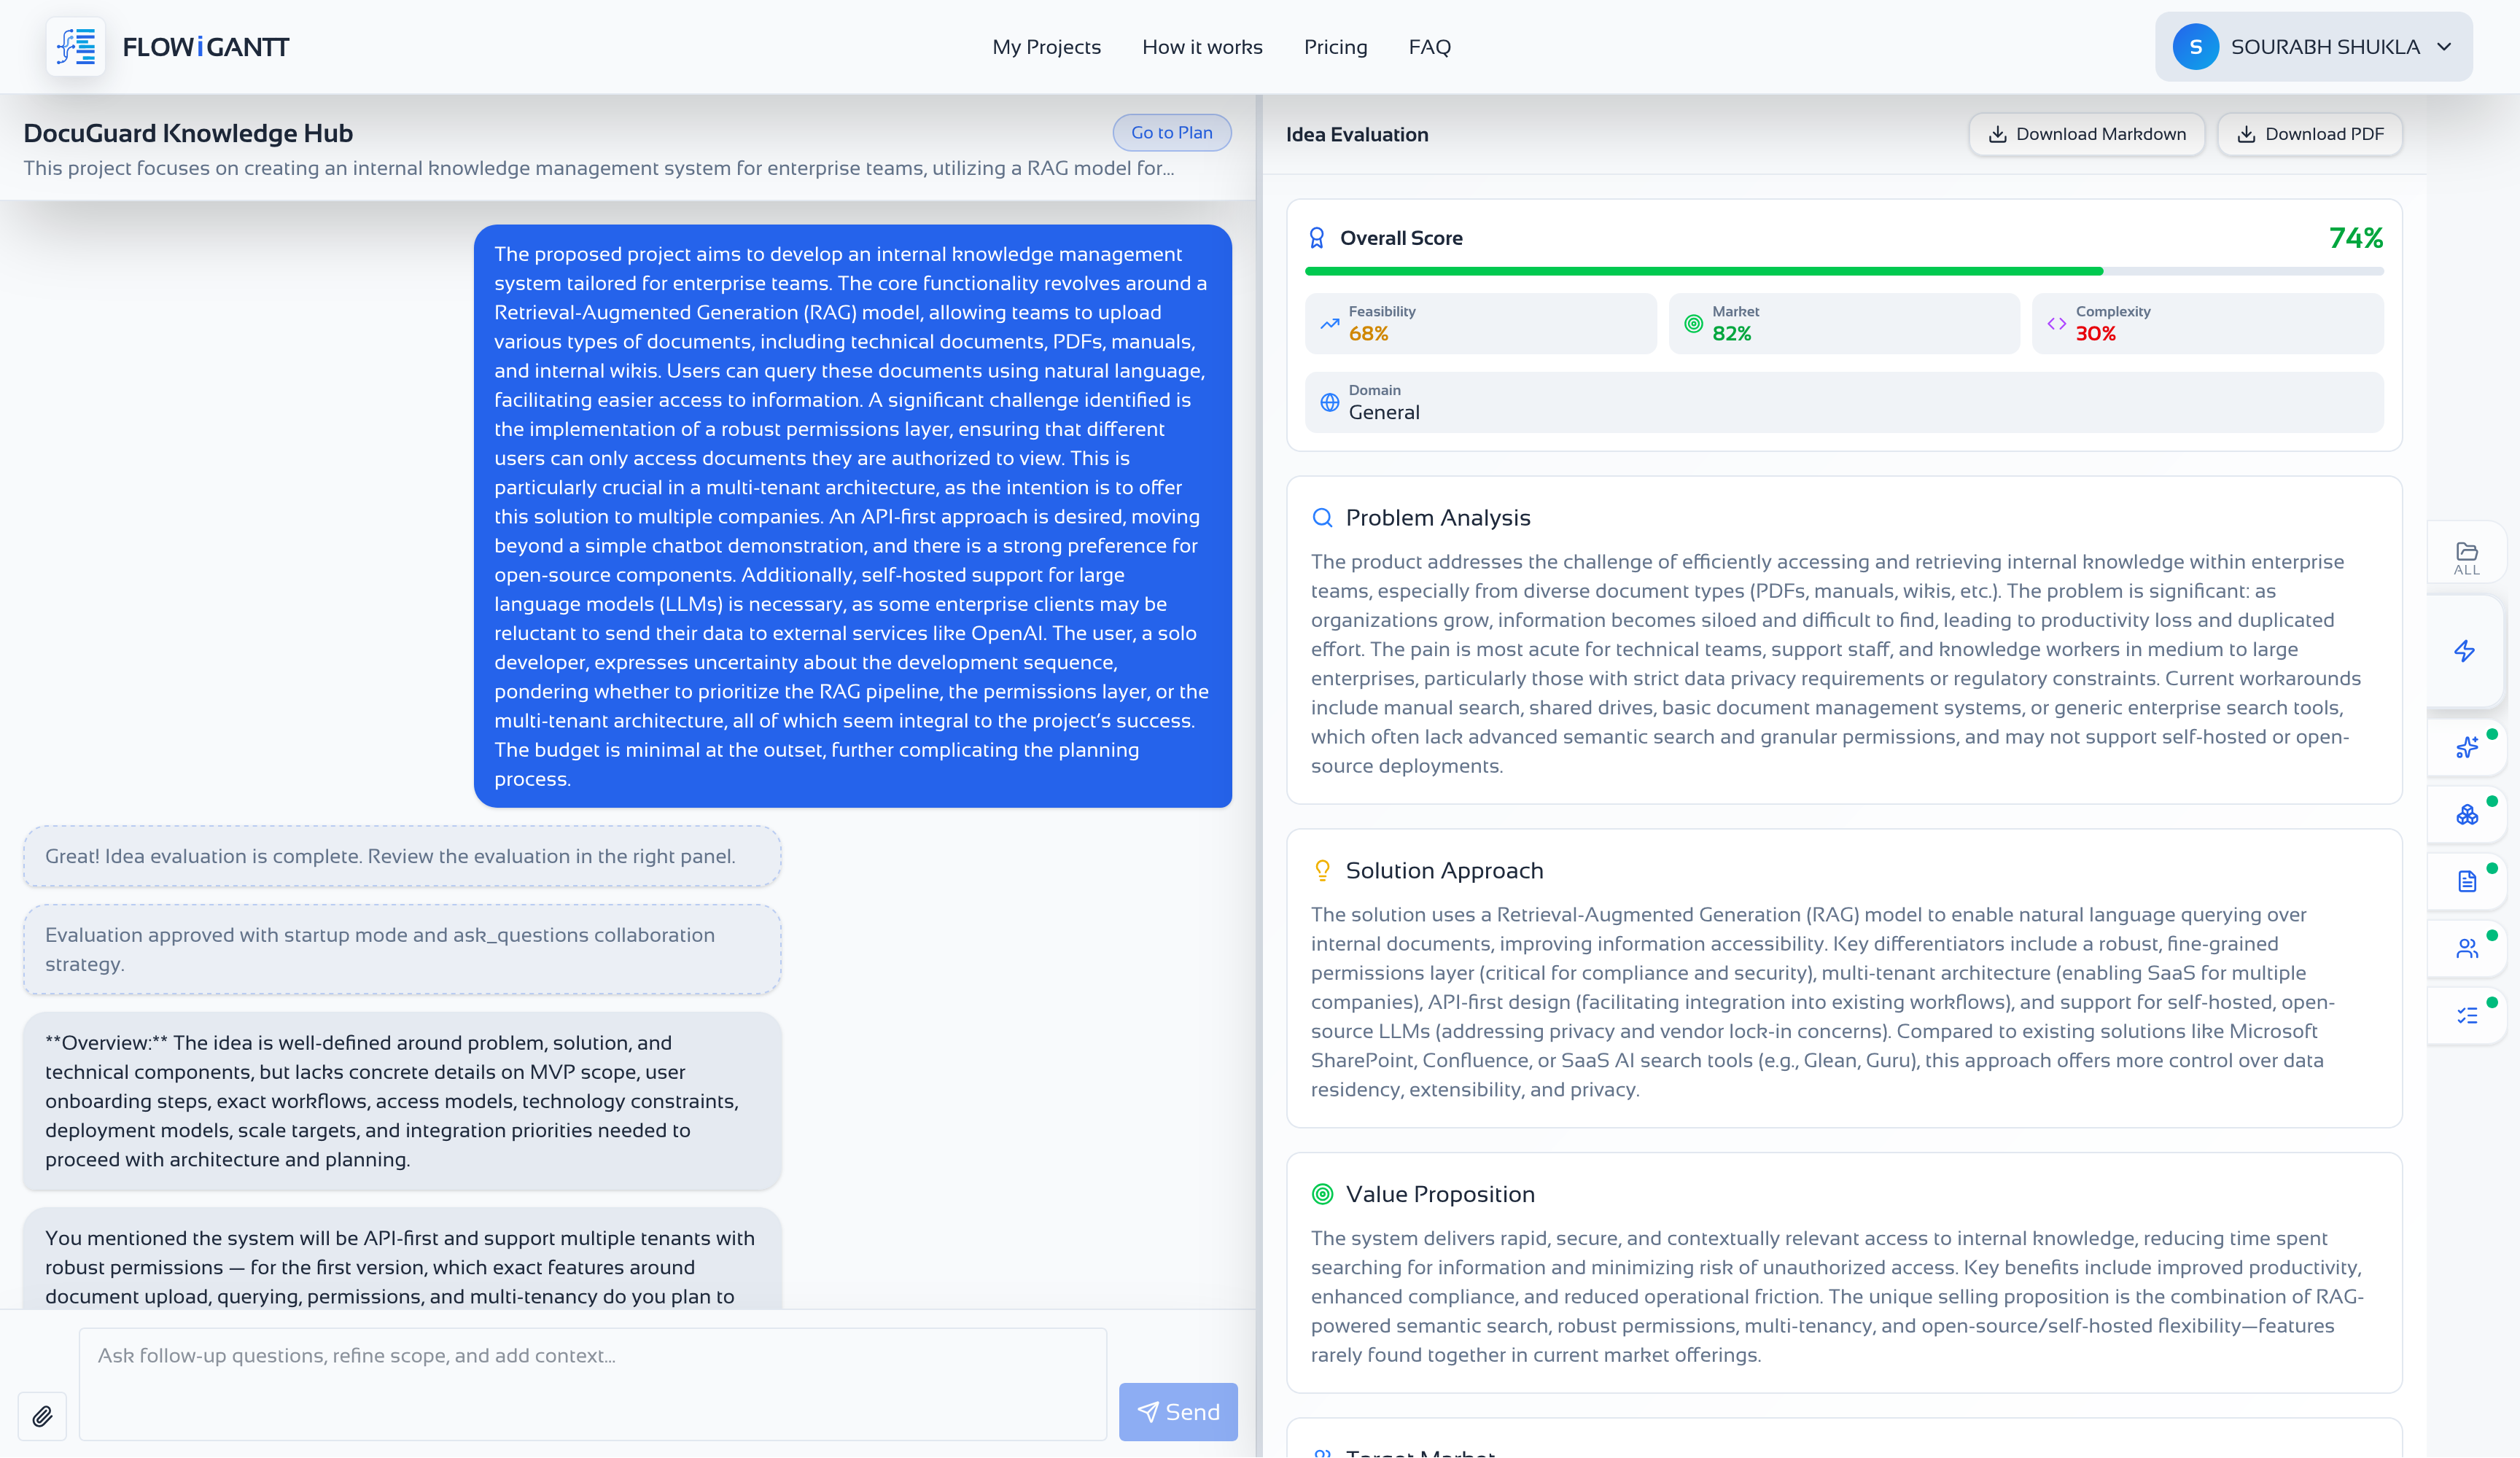Open the Pricing page
This screenshot has width=2520, height=1458.
1335,46
